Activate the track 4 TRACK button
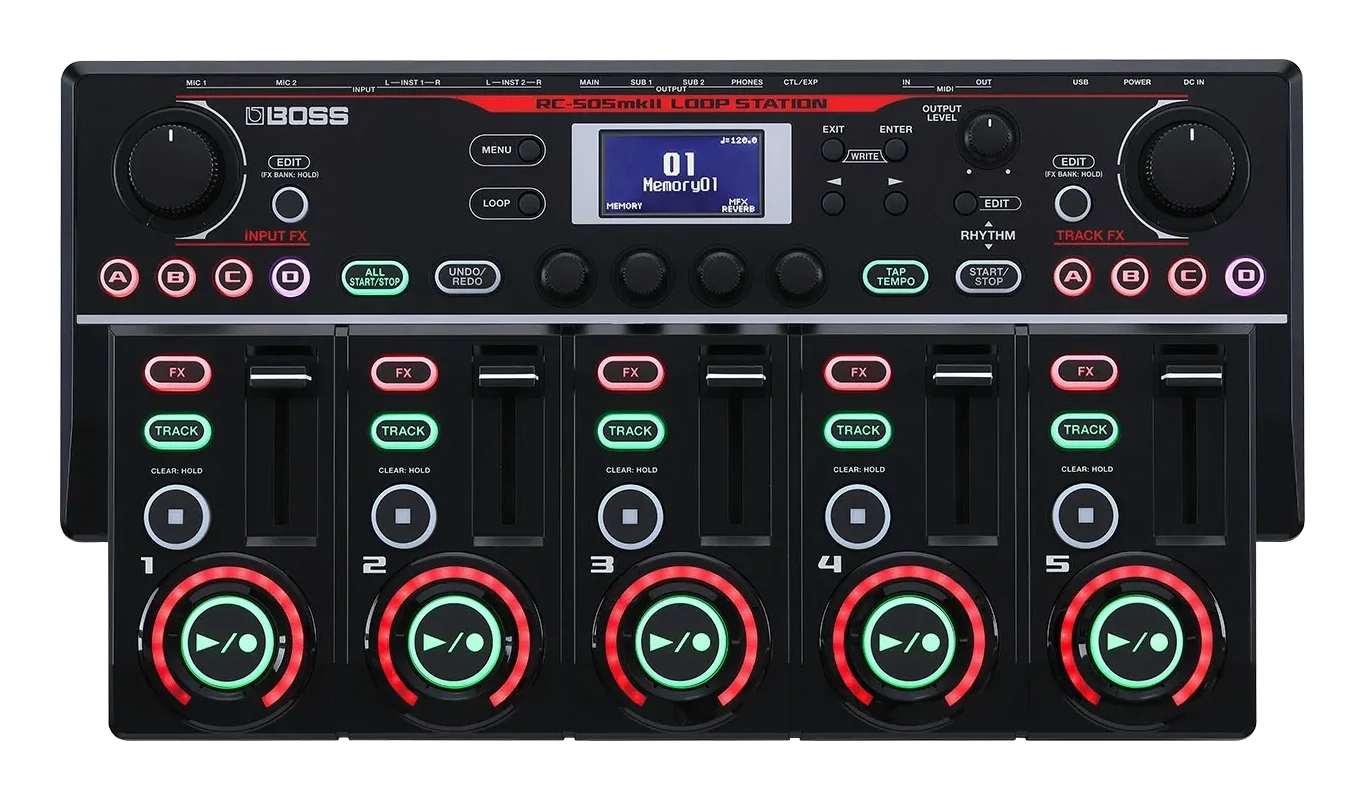 (x=858, y=431)
